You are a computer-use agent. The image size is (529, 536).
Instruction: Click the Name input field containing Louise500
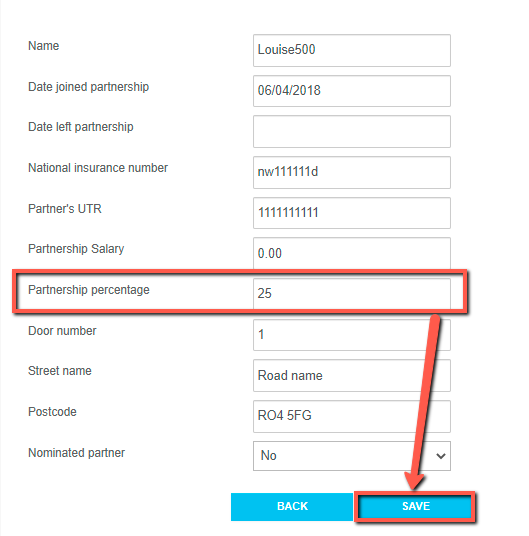coord(352,50)
